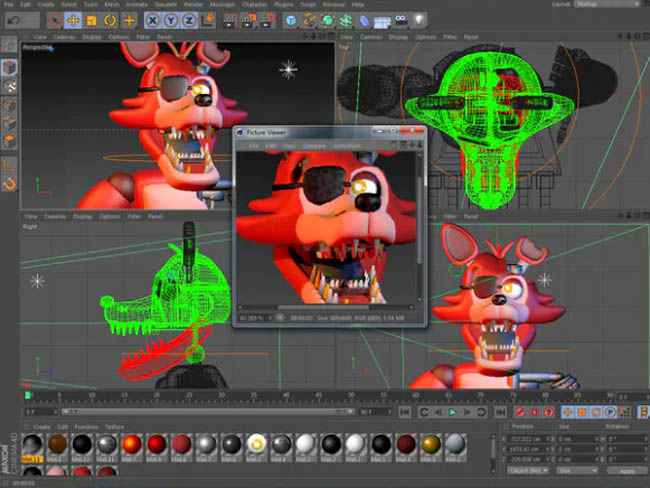Select the Live Selection arrow tool
Viewport: 650px width, 488px height.
pos(54,20)
